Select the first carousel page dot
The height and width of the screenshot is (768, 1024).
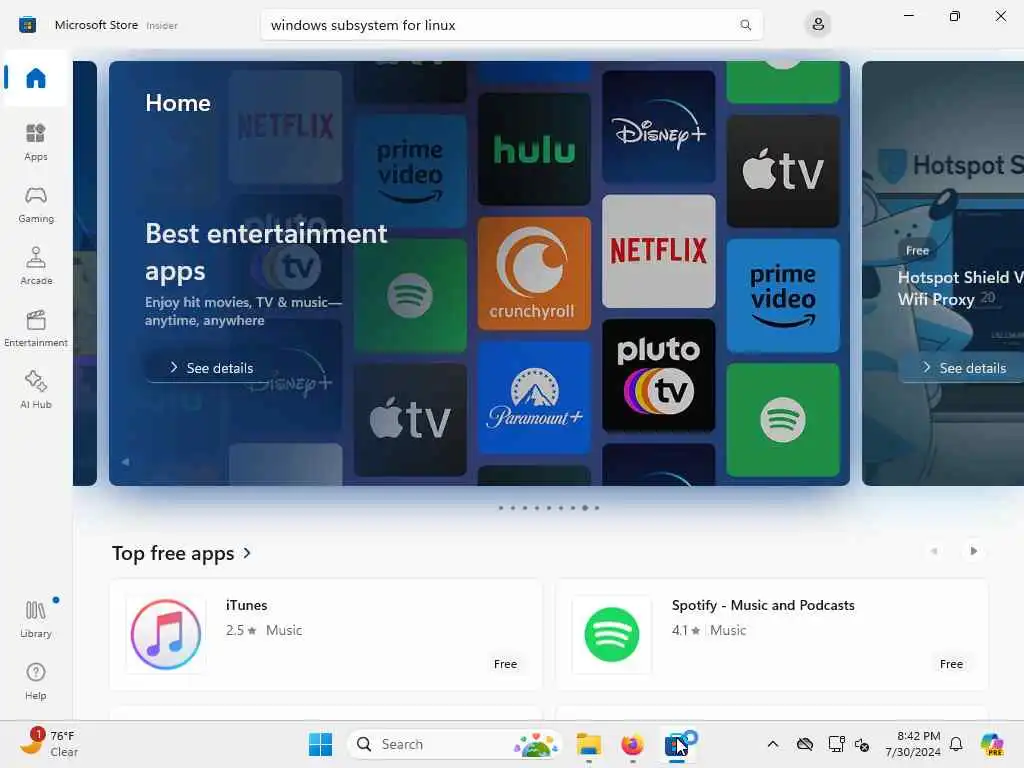click(501, 507)
